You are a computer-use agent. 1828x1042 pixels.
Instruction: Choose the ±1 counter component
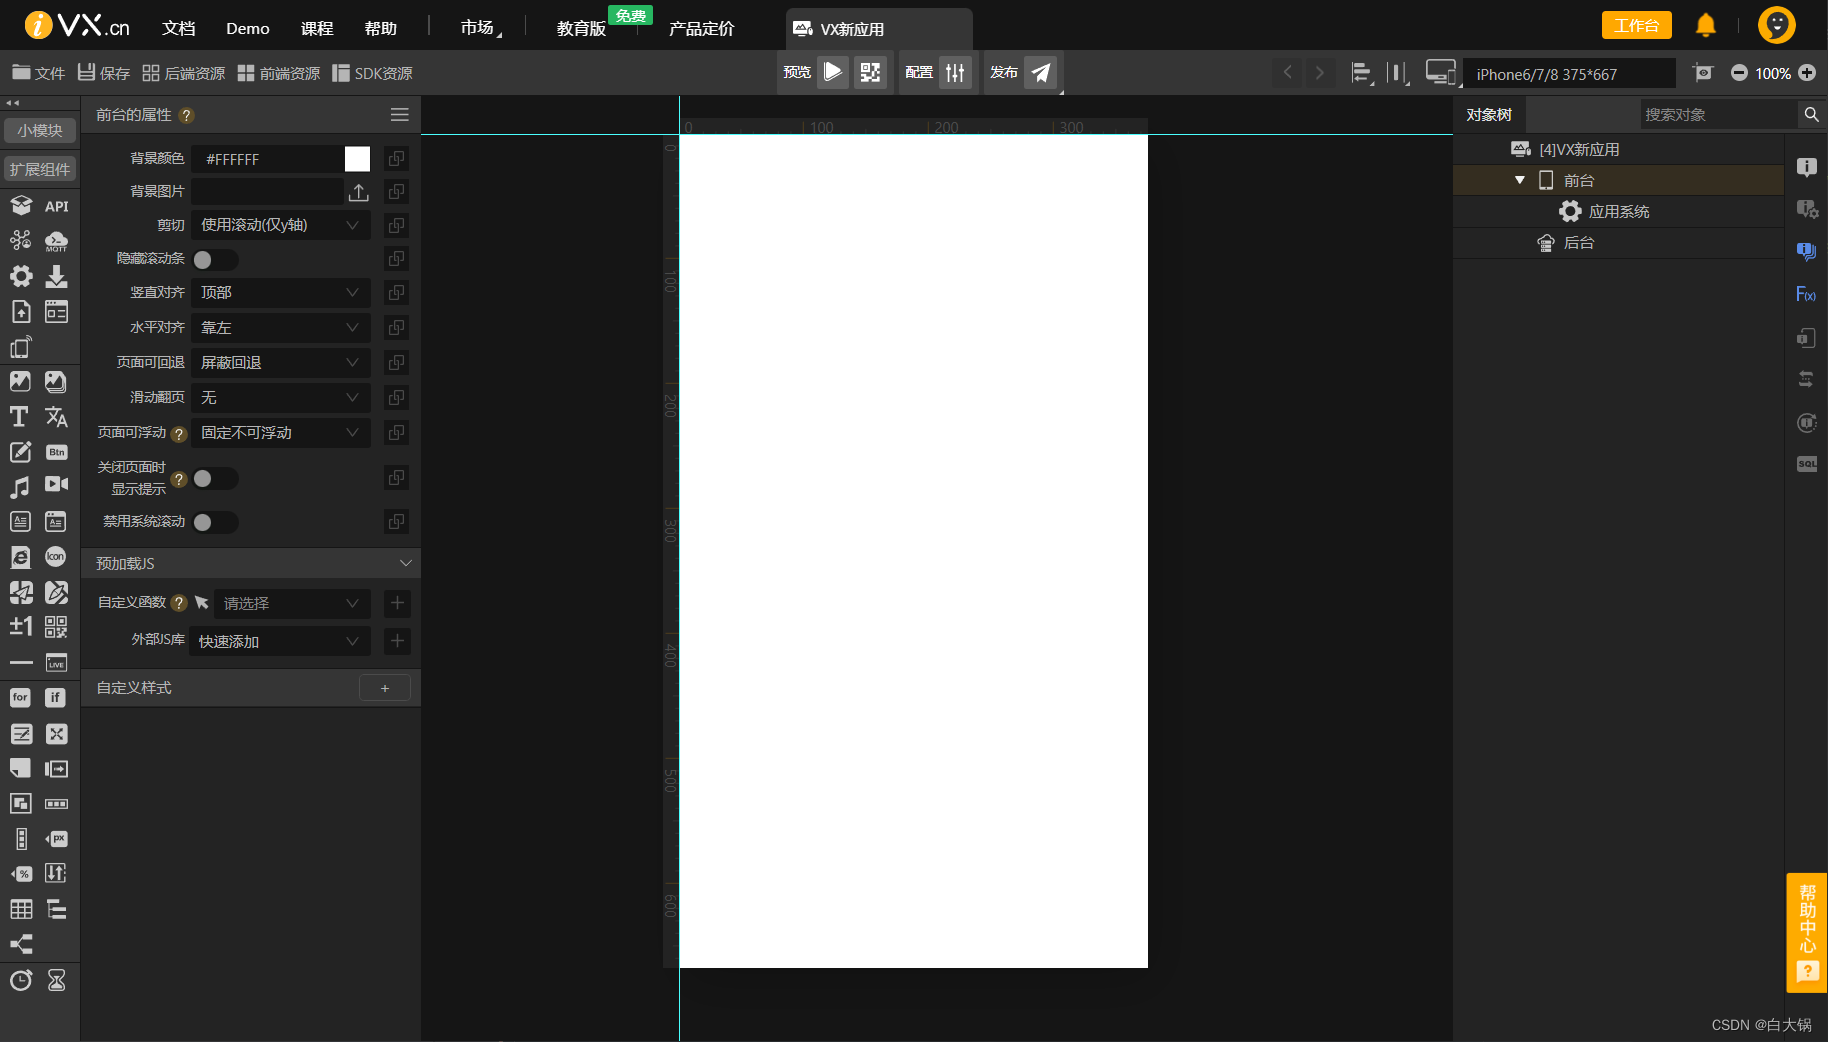pyautogui.click(x=20, y=626)
